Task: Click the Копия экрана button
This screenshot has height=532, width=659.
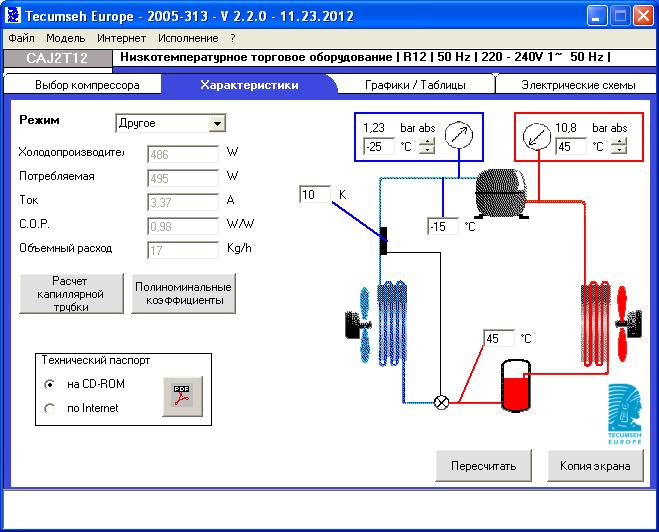Action: (595, 466)
